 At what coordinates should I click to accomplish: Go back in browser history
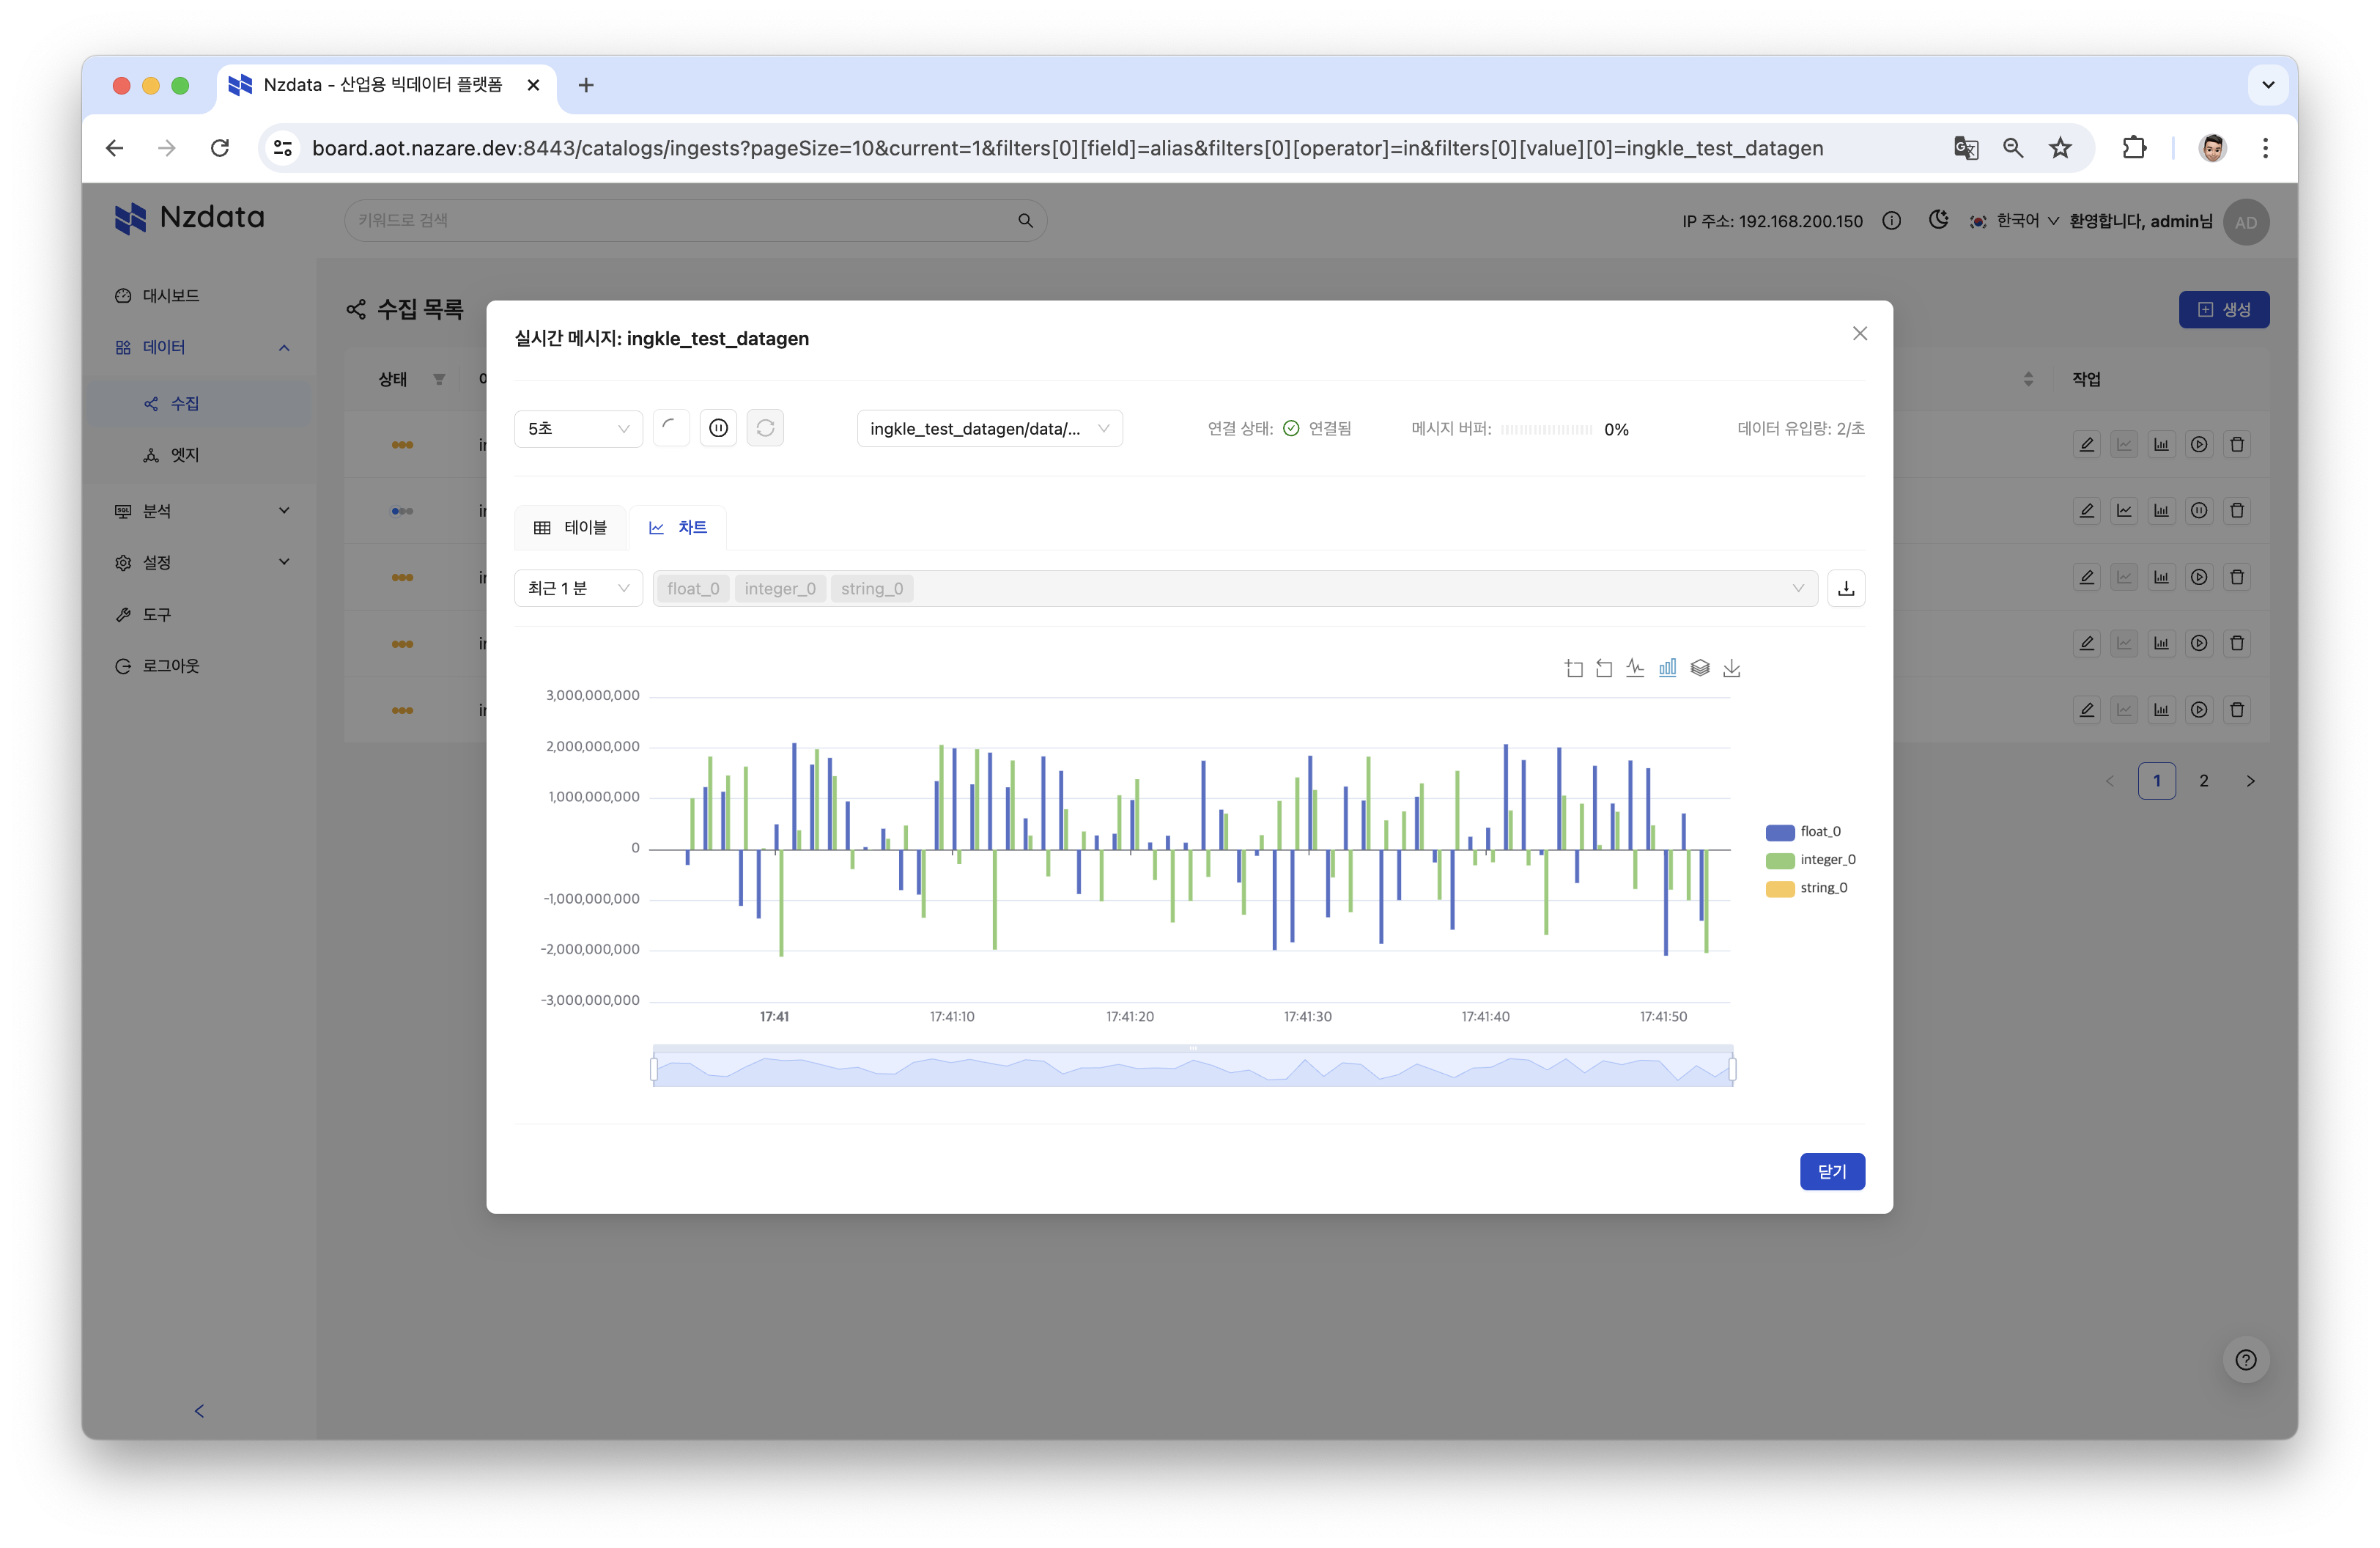pyautogui.click(x=114, y=148)
